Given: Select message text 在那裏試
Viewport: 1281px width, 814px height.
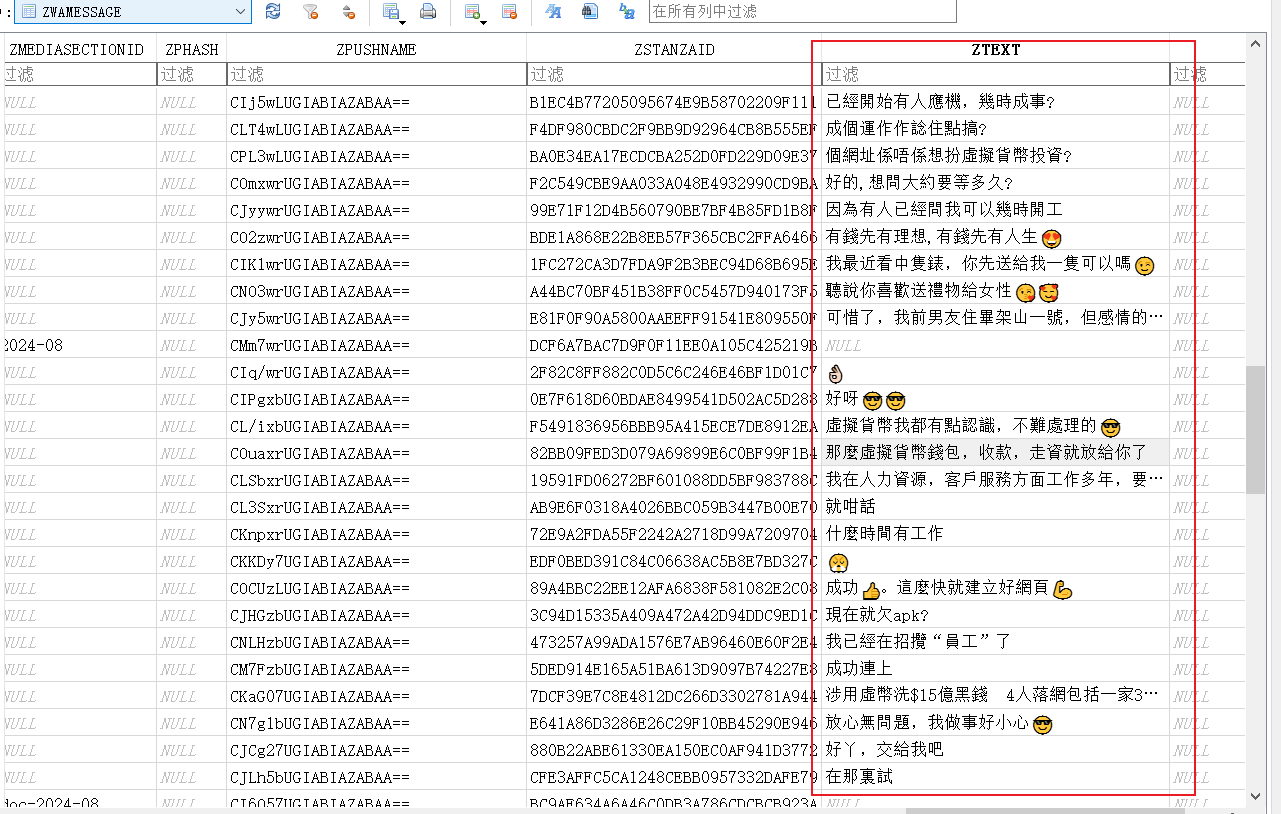Looking at the screenshot, I should 859,777.
